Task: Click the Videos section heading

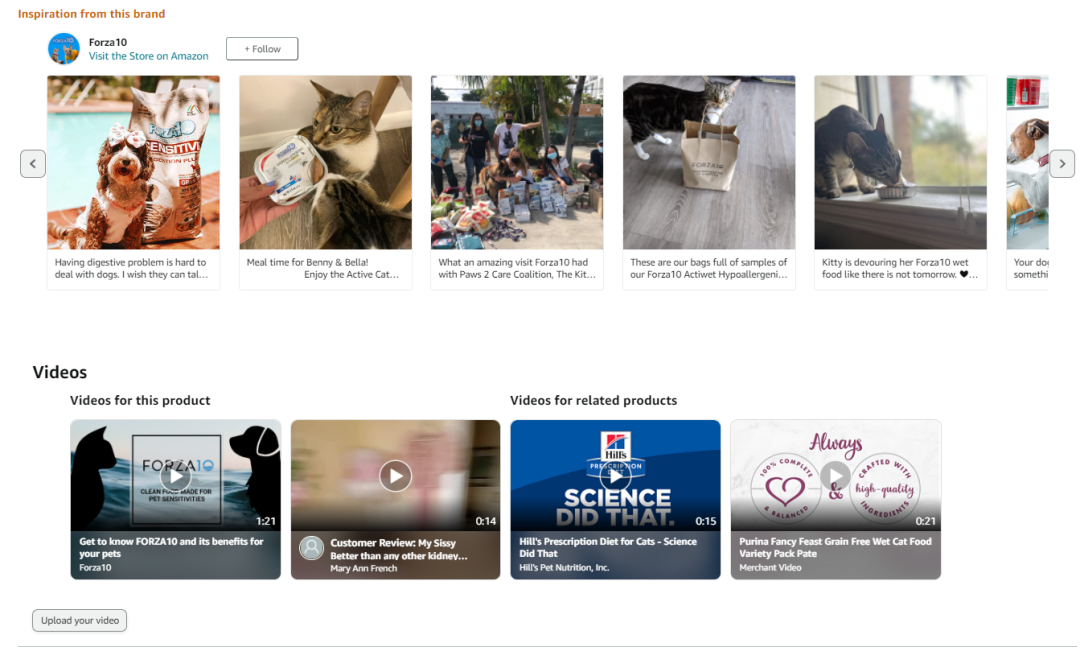Action: point(60,372)
